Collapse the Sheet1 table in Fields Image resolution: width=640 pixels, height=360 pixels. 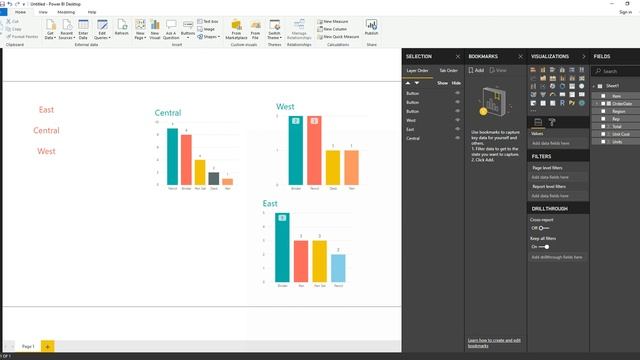tap(594, 86)
